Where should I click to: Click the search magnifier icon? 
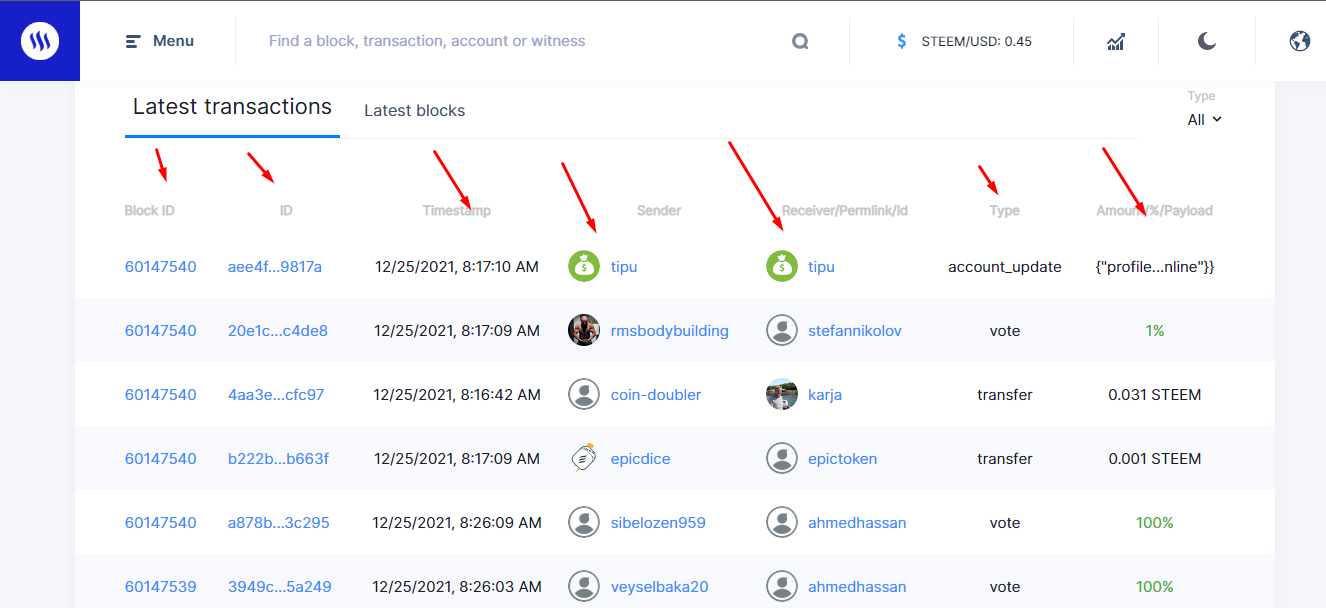[x=800, y=42]
